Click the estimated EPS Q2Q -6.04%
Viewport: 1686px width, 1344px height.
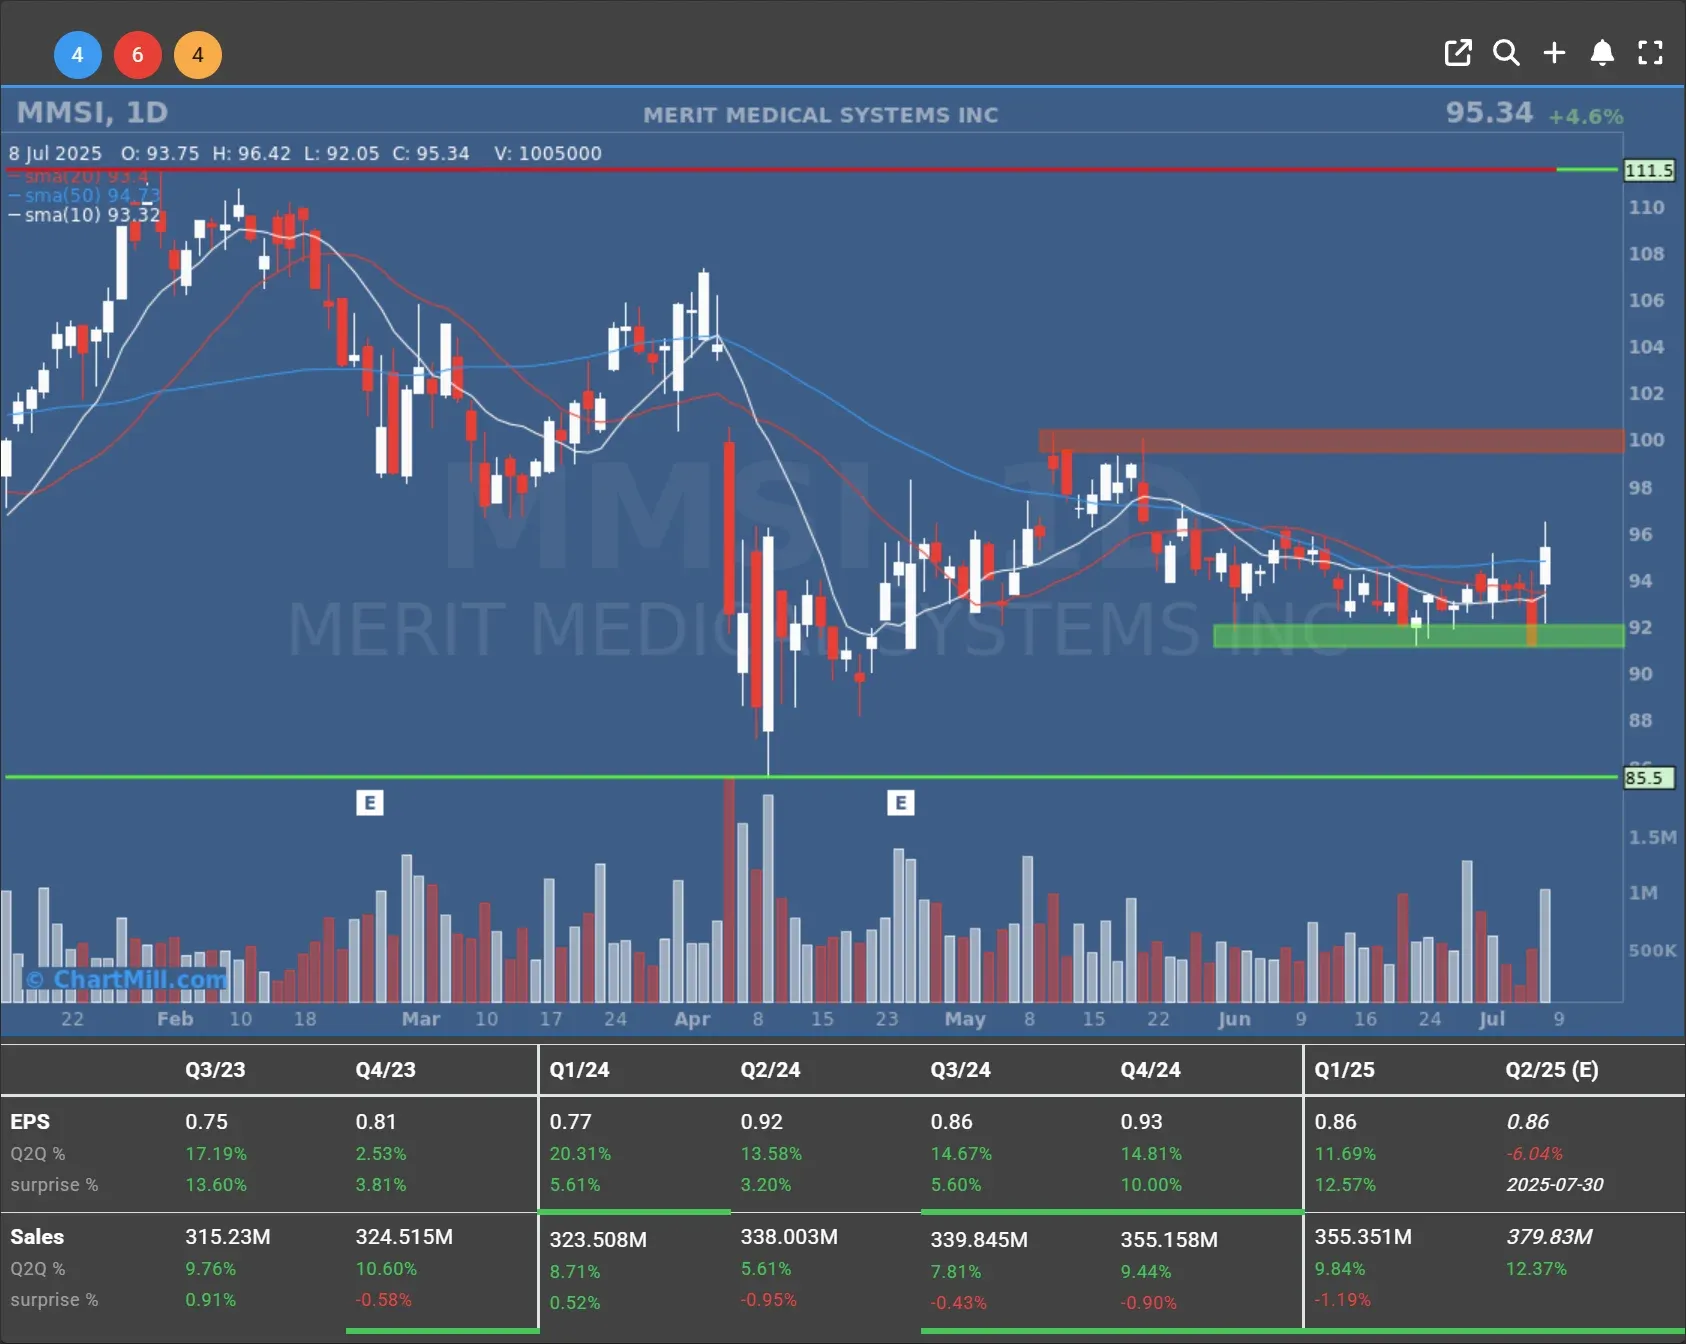1534,1153
